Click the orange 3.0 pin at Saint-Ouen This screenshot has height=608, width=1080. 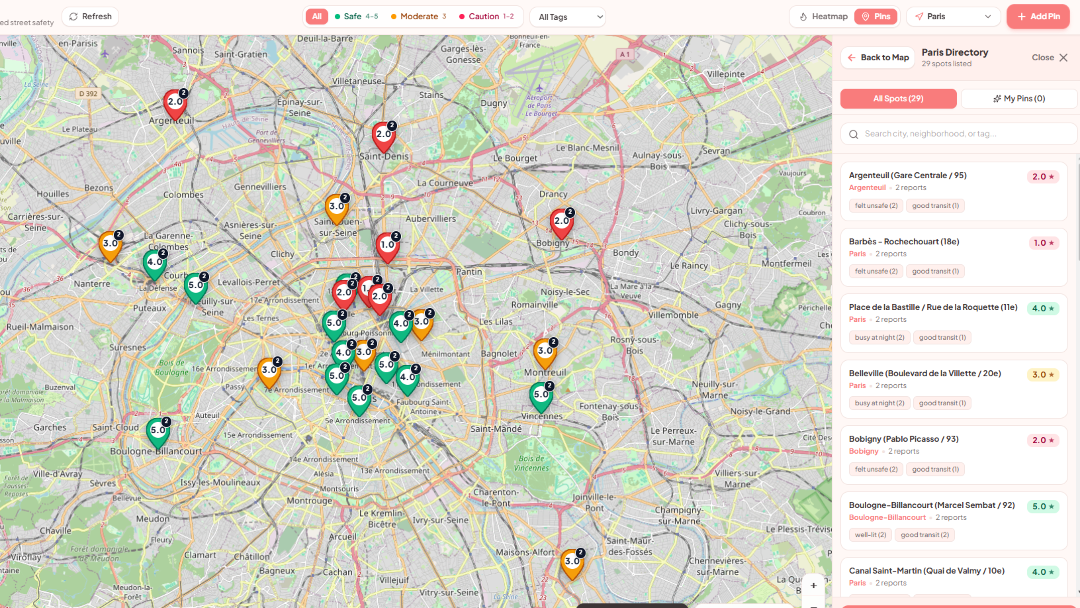(337, 209)
